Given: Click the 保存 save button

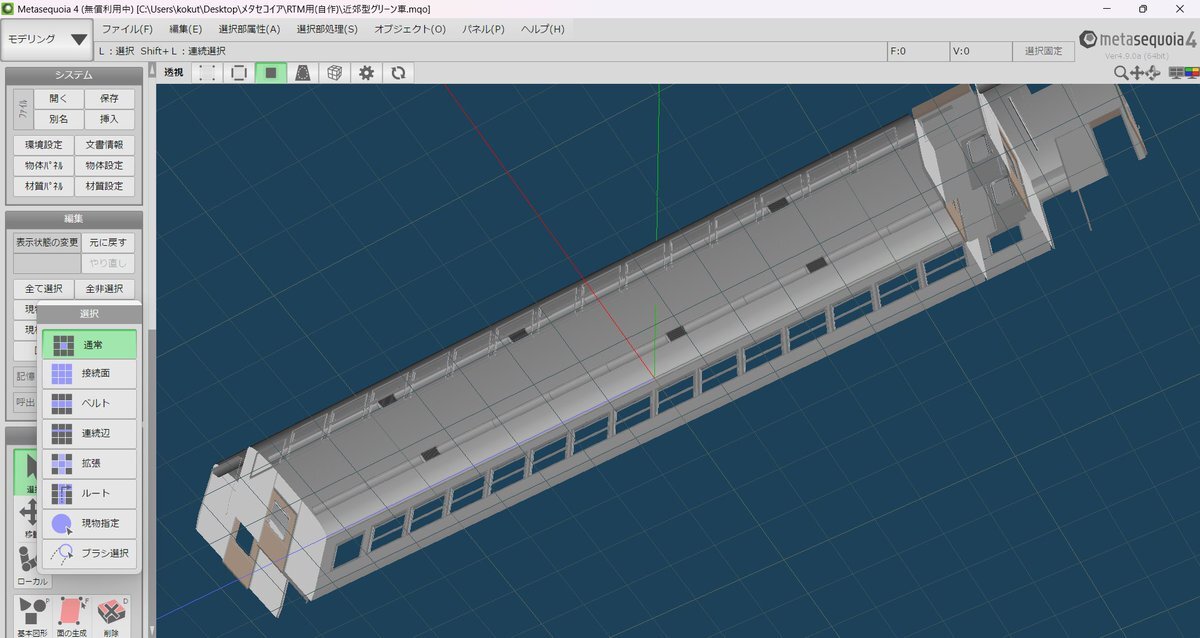Looking at the screenshot, I should coord(109,99).
